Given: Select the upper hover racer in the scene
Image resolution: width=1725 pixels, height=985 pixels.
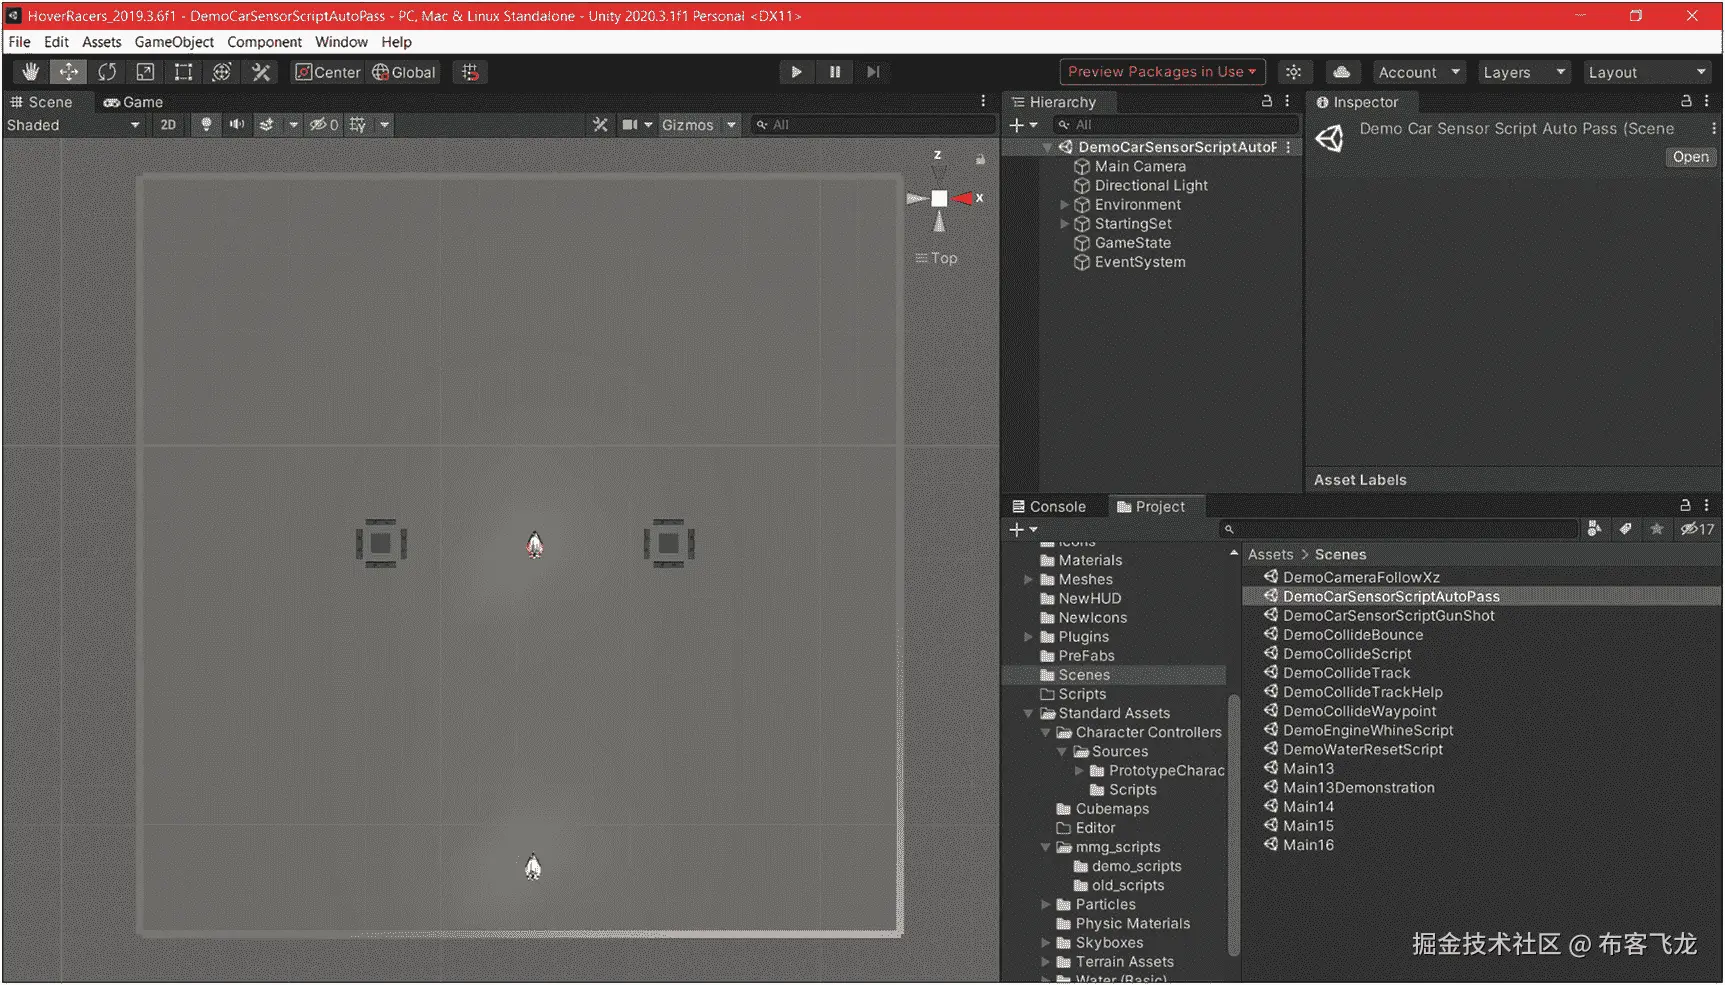Looking at the screenshot, I should tap(535, 544).
